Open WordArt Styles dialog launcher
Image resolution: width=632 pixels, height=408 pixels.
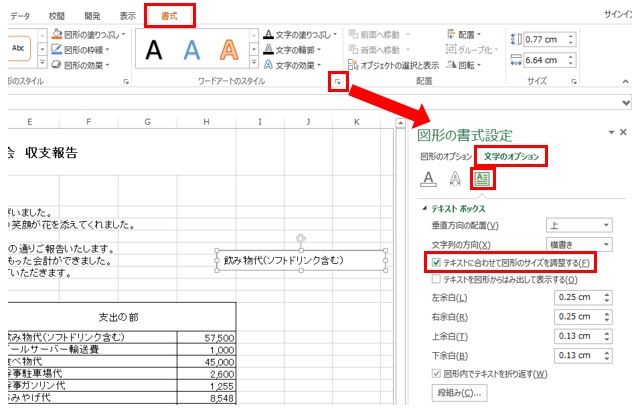(x=340, y=82)
